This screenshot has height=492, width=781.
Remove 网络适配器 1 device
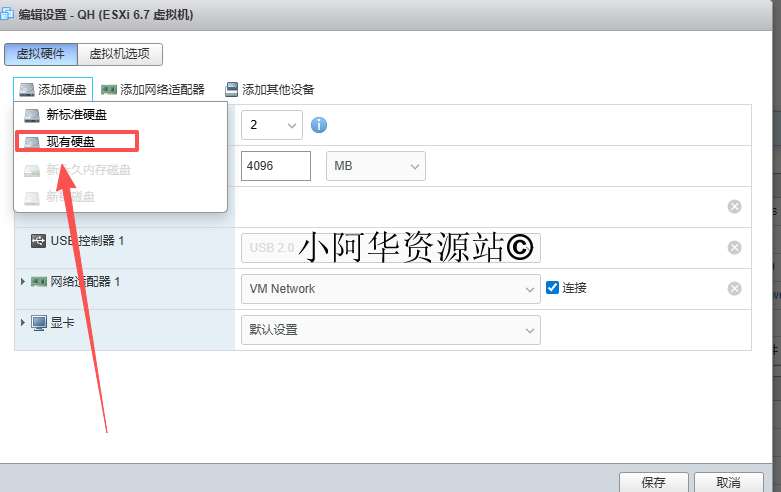click(x=734, y=288)
